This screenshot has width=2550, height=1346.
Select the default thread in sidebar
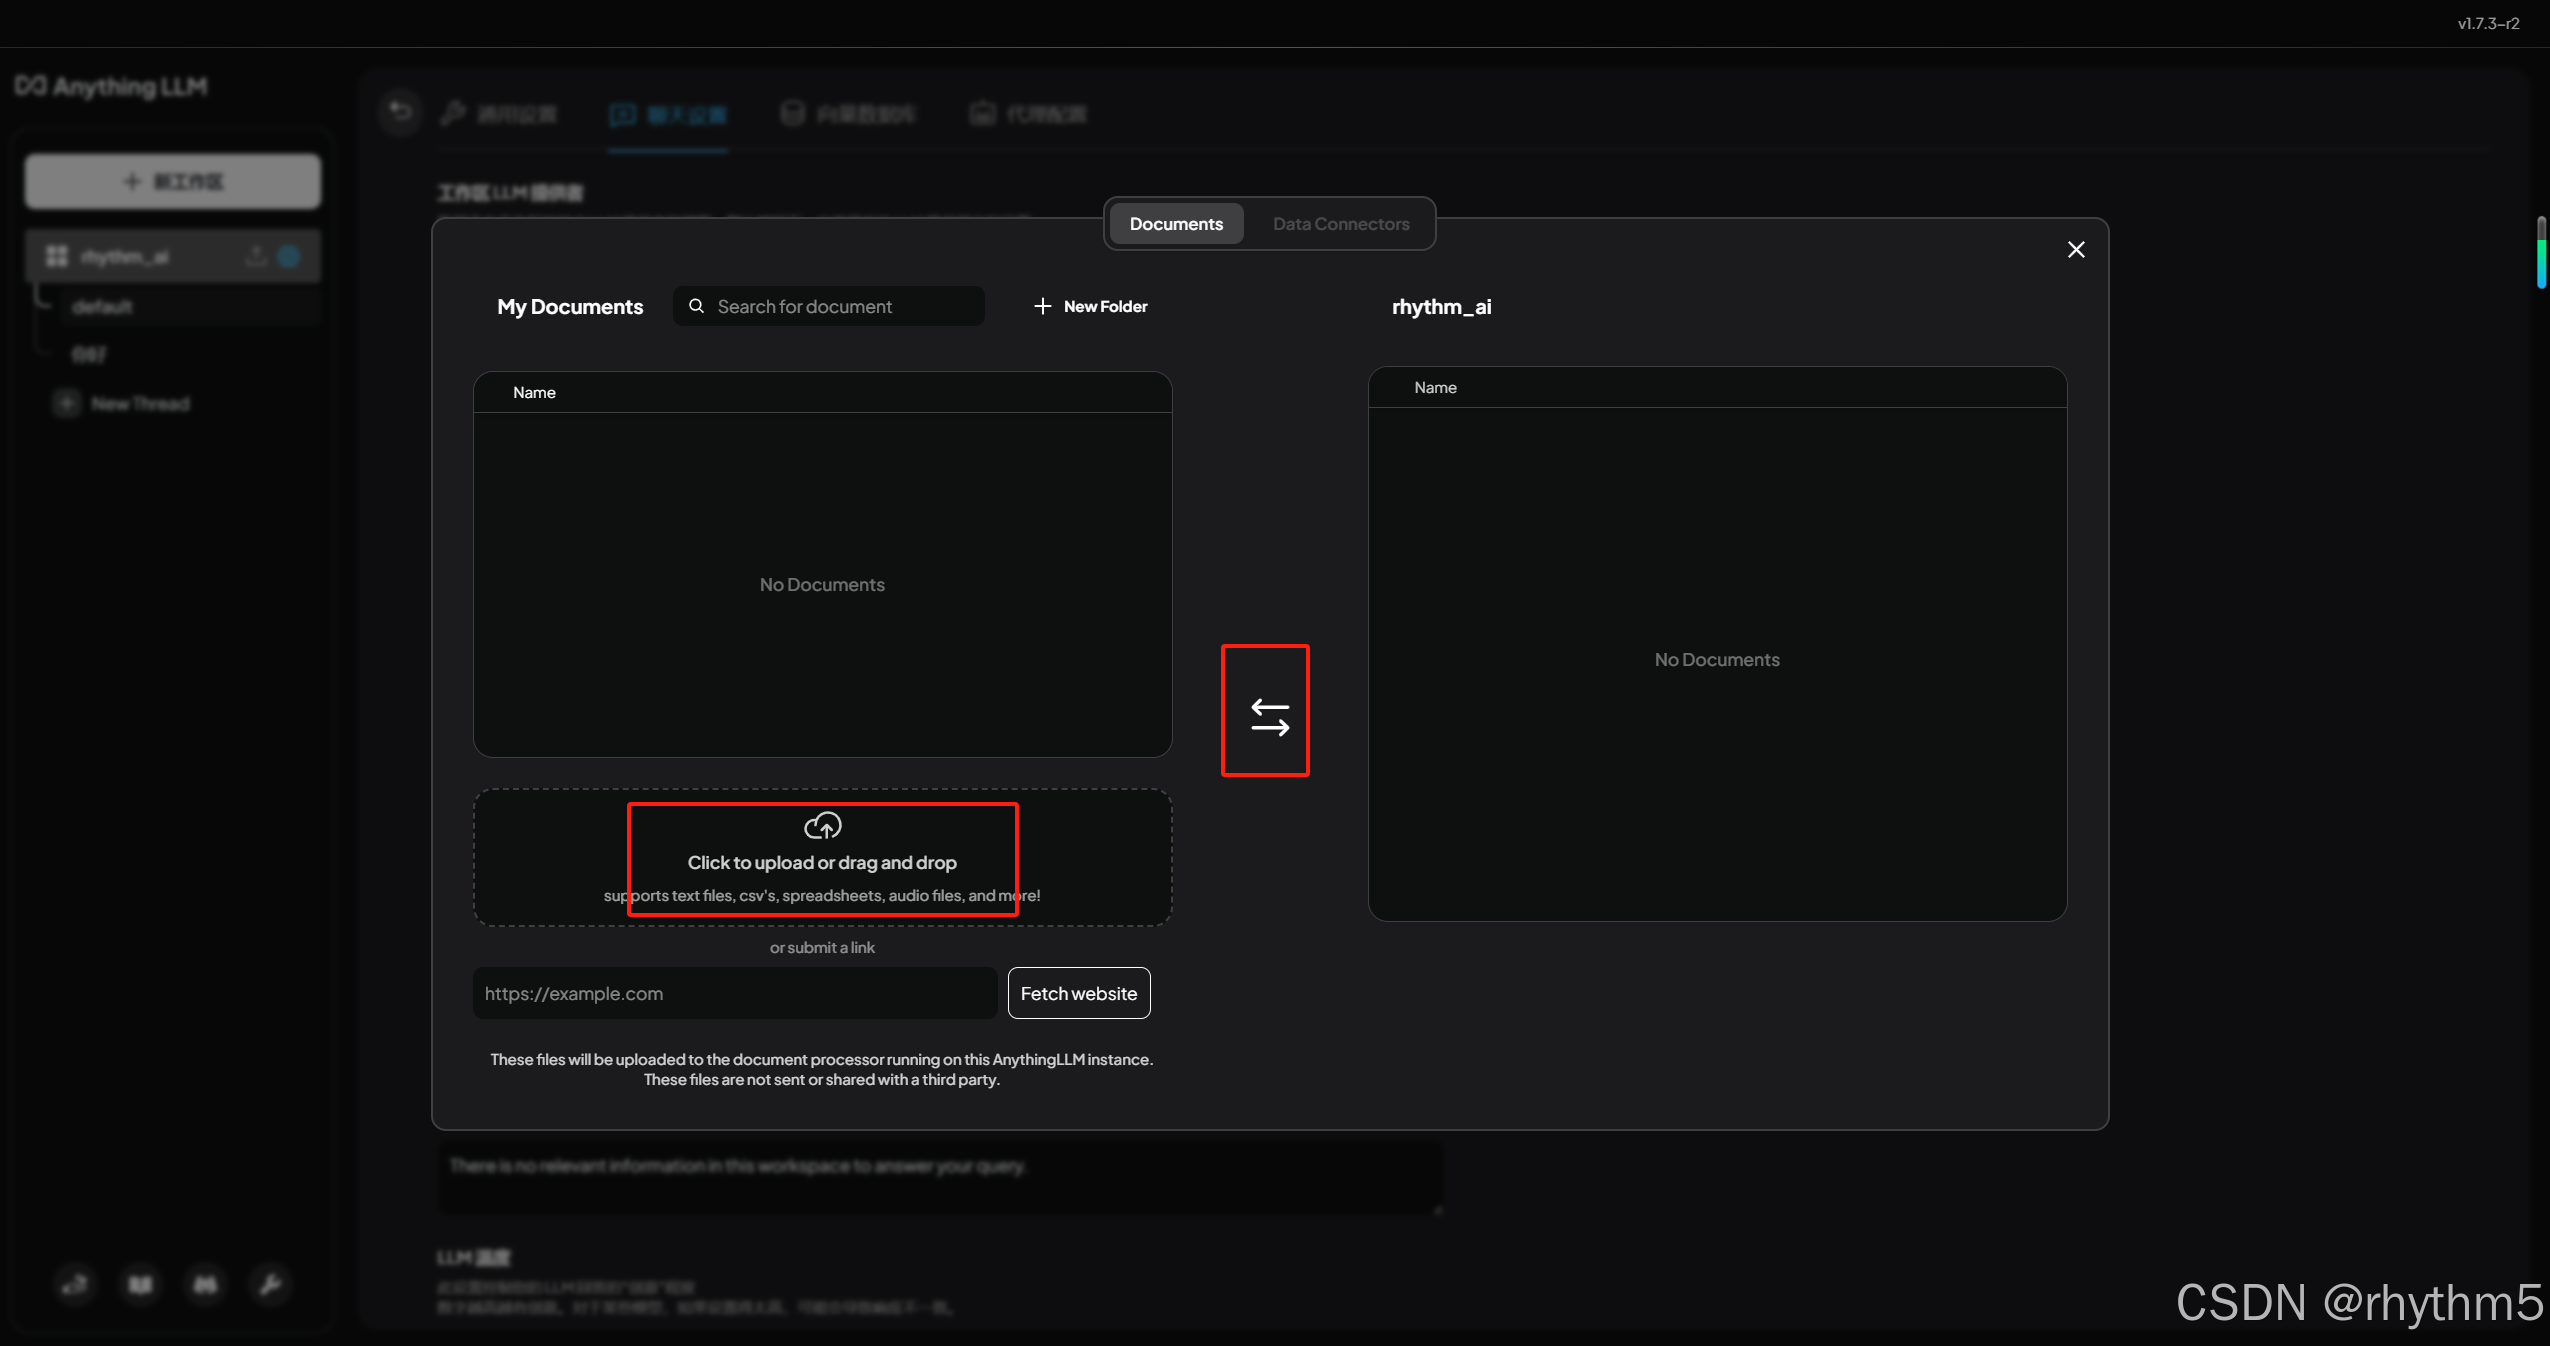tap(103, 307)
